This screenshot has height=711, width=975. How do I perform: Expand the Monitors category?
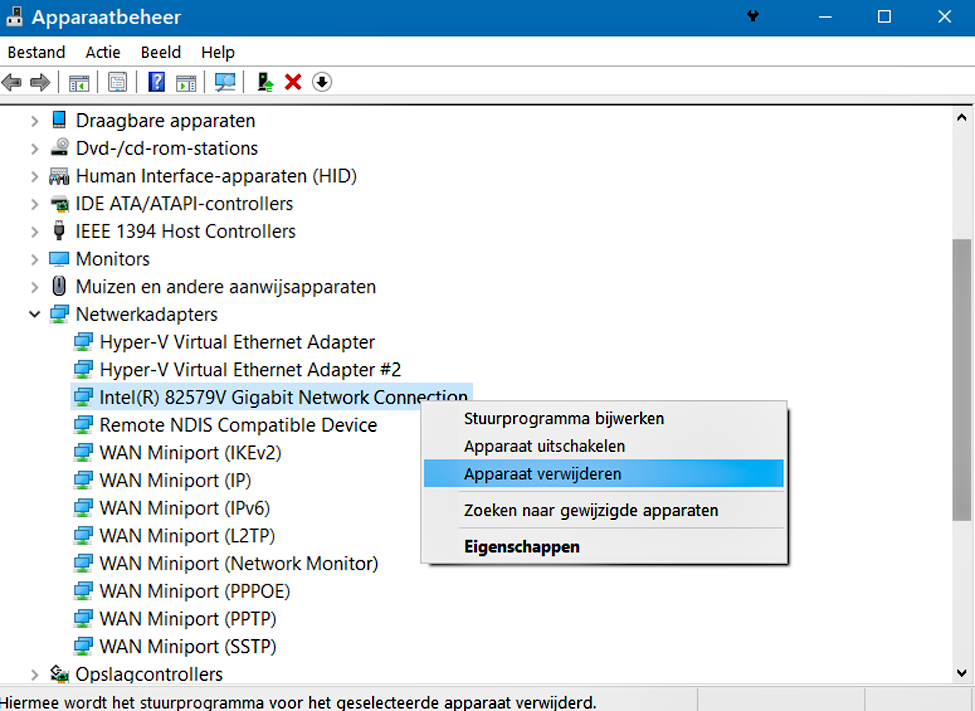[x=35, y=259]
